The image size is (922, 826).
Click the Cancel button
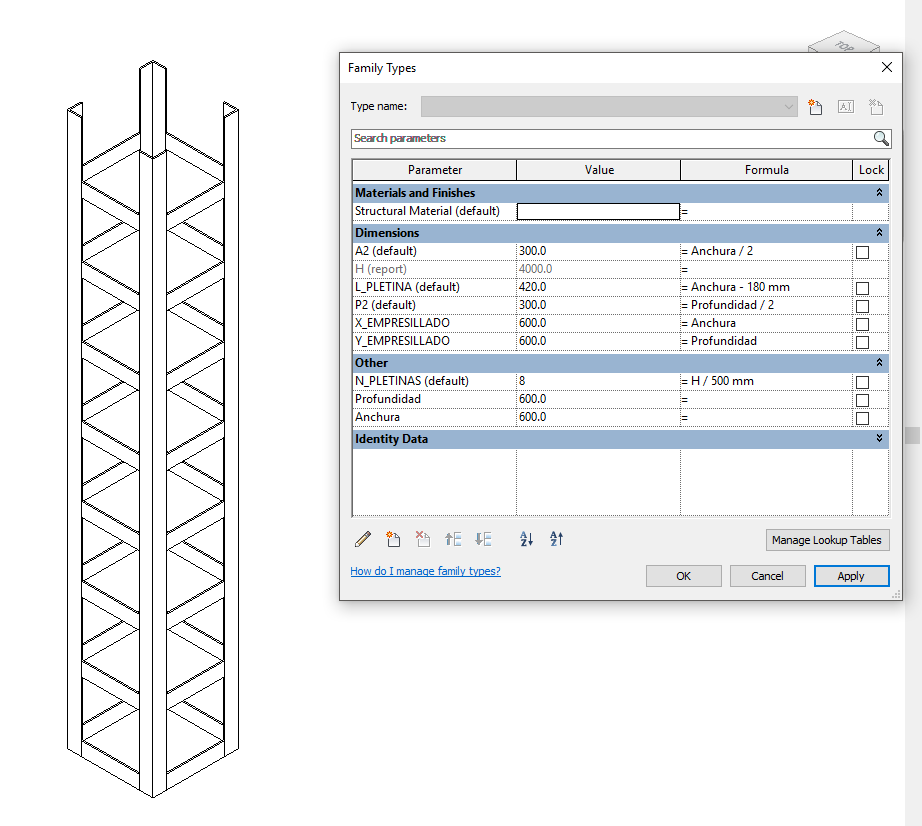pyautogui.click(x=767, y=576)
